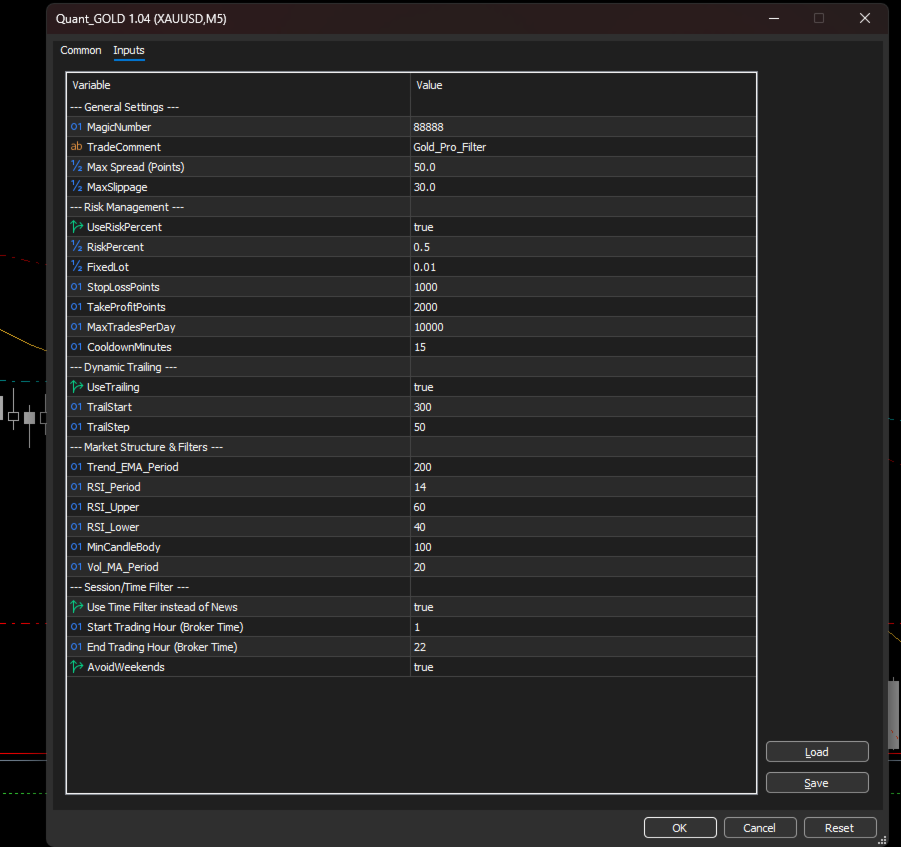Viewport: 901px width, 847px height.
Task: Click the integer icon beside RSI_Upper
Action: click(76, 507)
